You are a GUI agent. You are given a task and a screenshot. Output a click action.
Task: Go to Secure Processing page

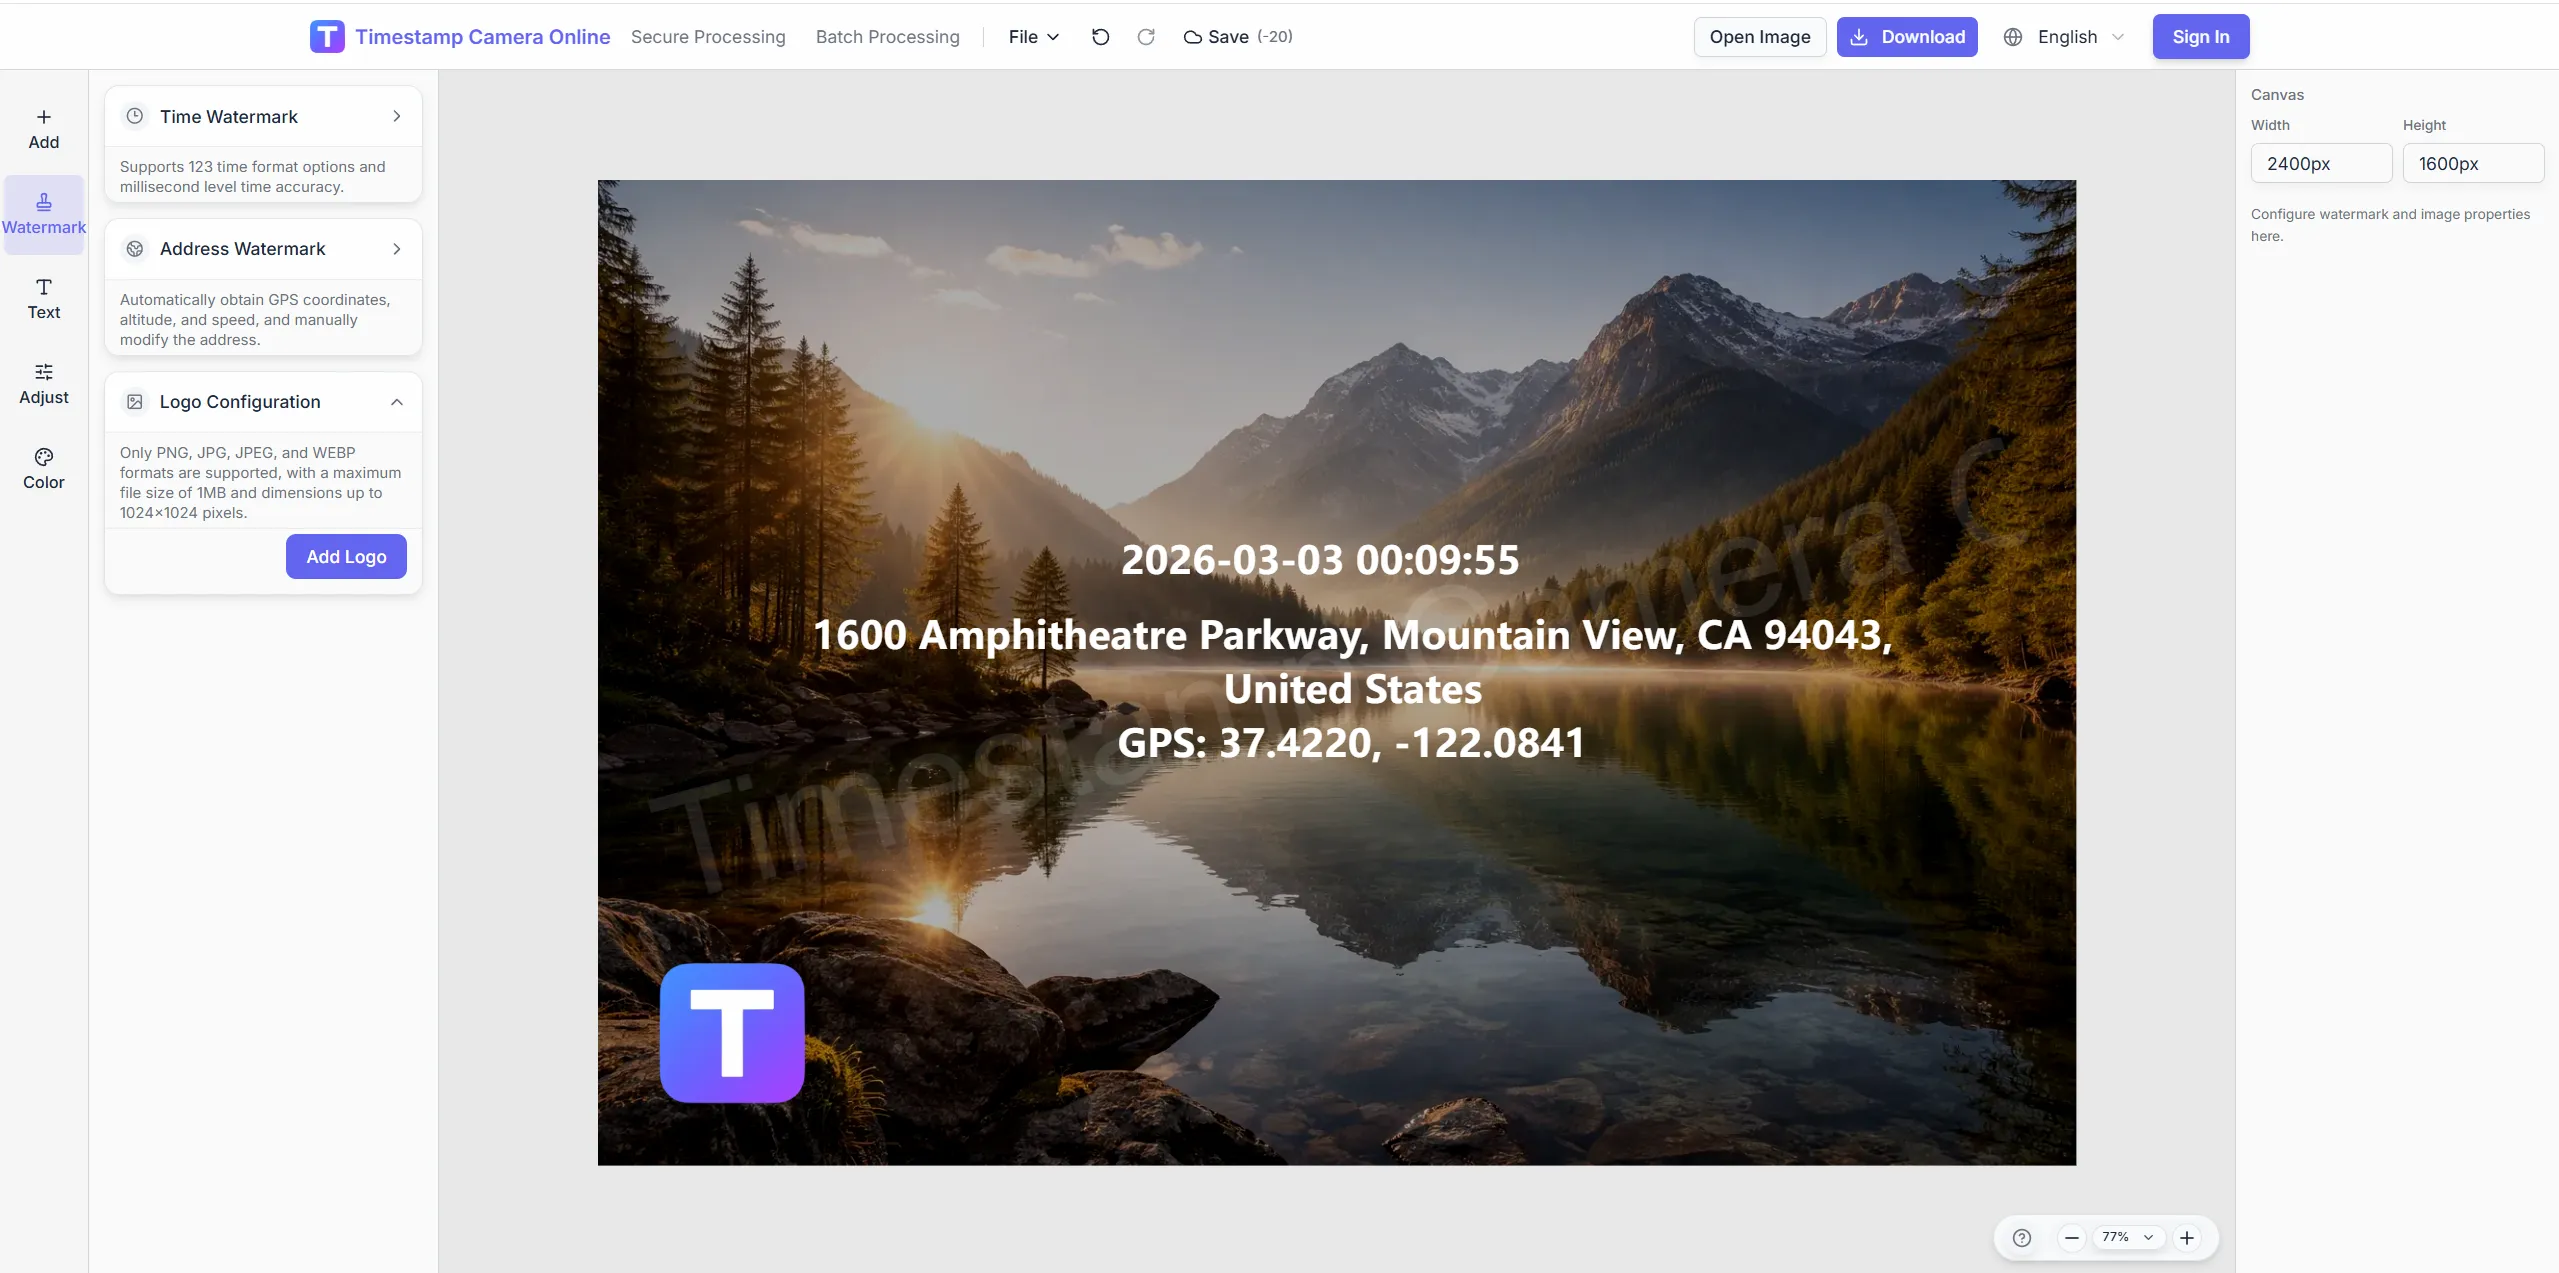pos(708,37)
